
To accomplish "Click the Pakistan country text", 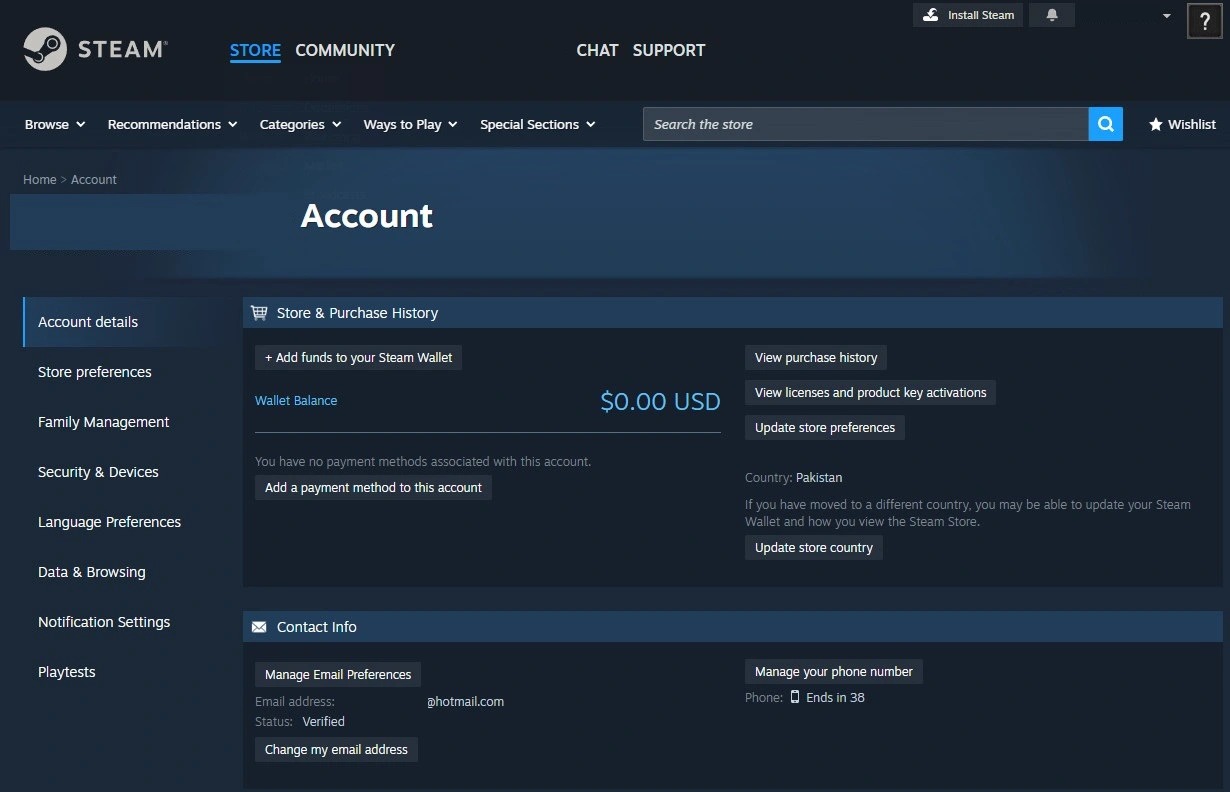I will pyautogui.click(x=819, y=478).
